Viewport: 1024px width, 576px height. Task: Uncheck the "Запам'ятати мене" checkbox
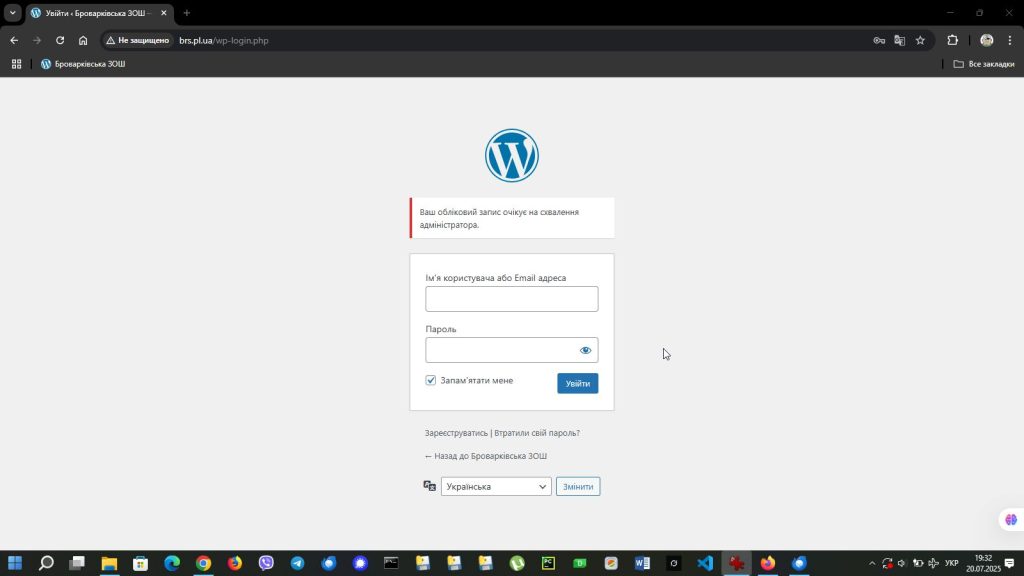pos(431,381)
